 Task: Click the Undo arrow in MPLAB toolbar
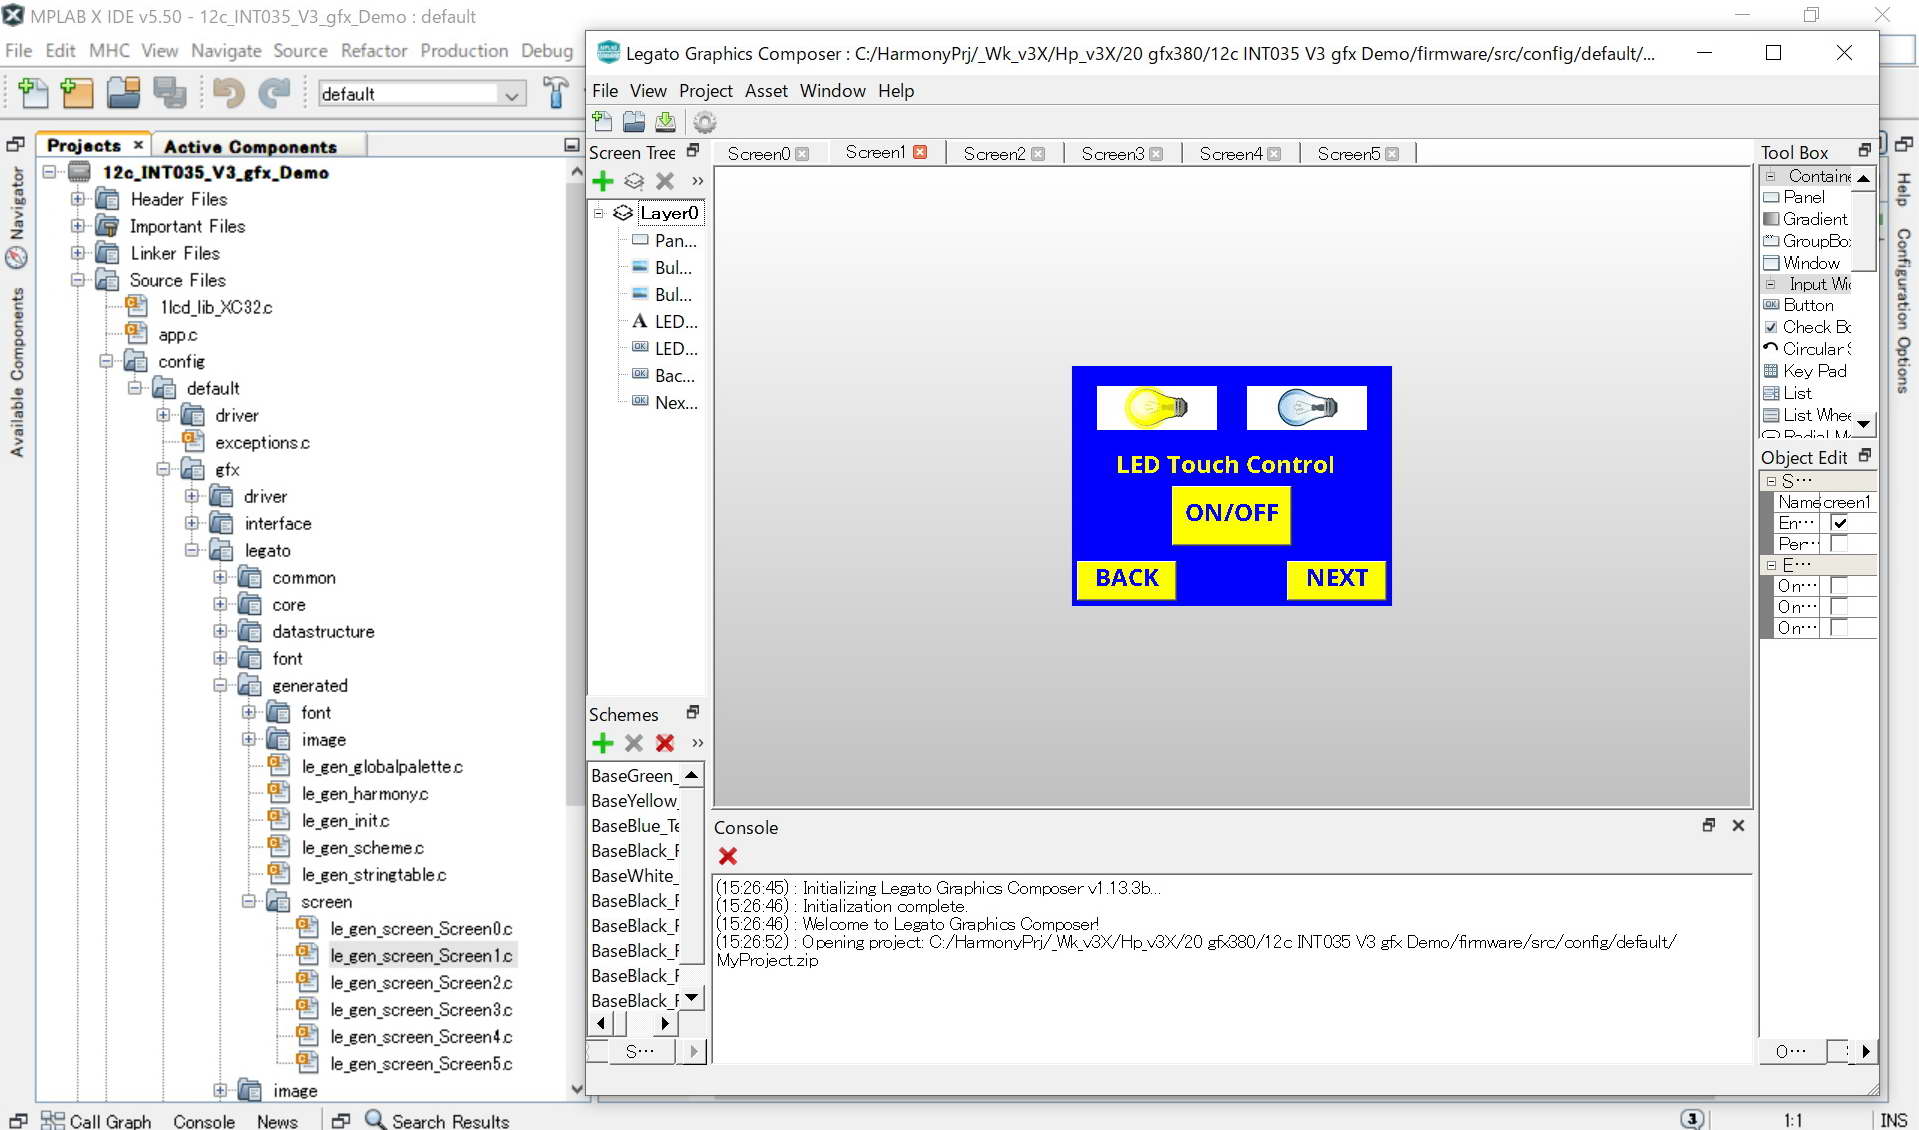click(229, 93)
